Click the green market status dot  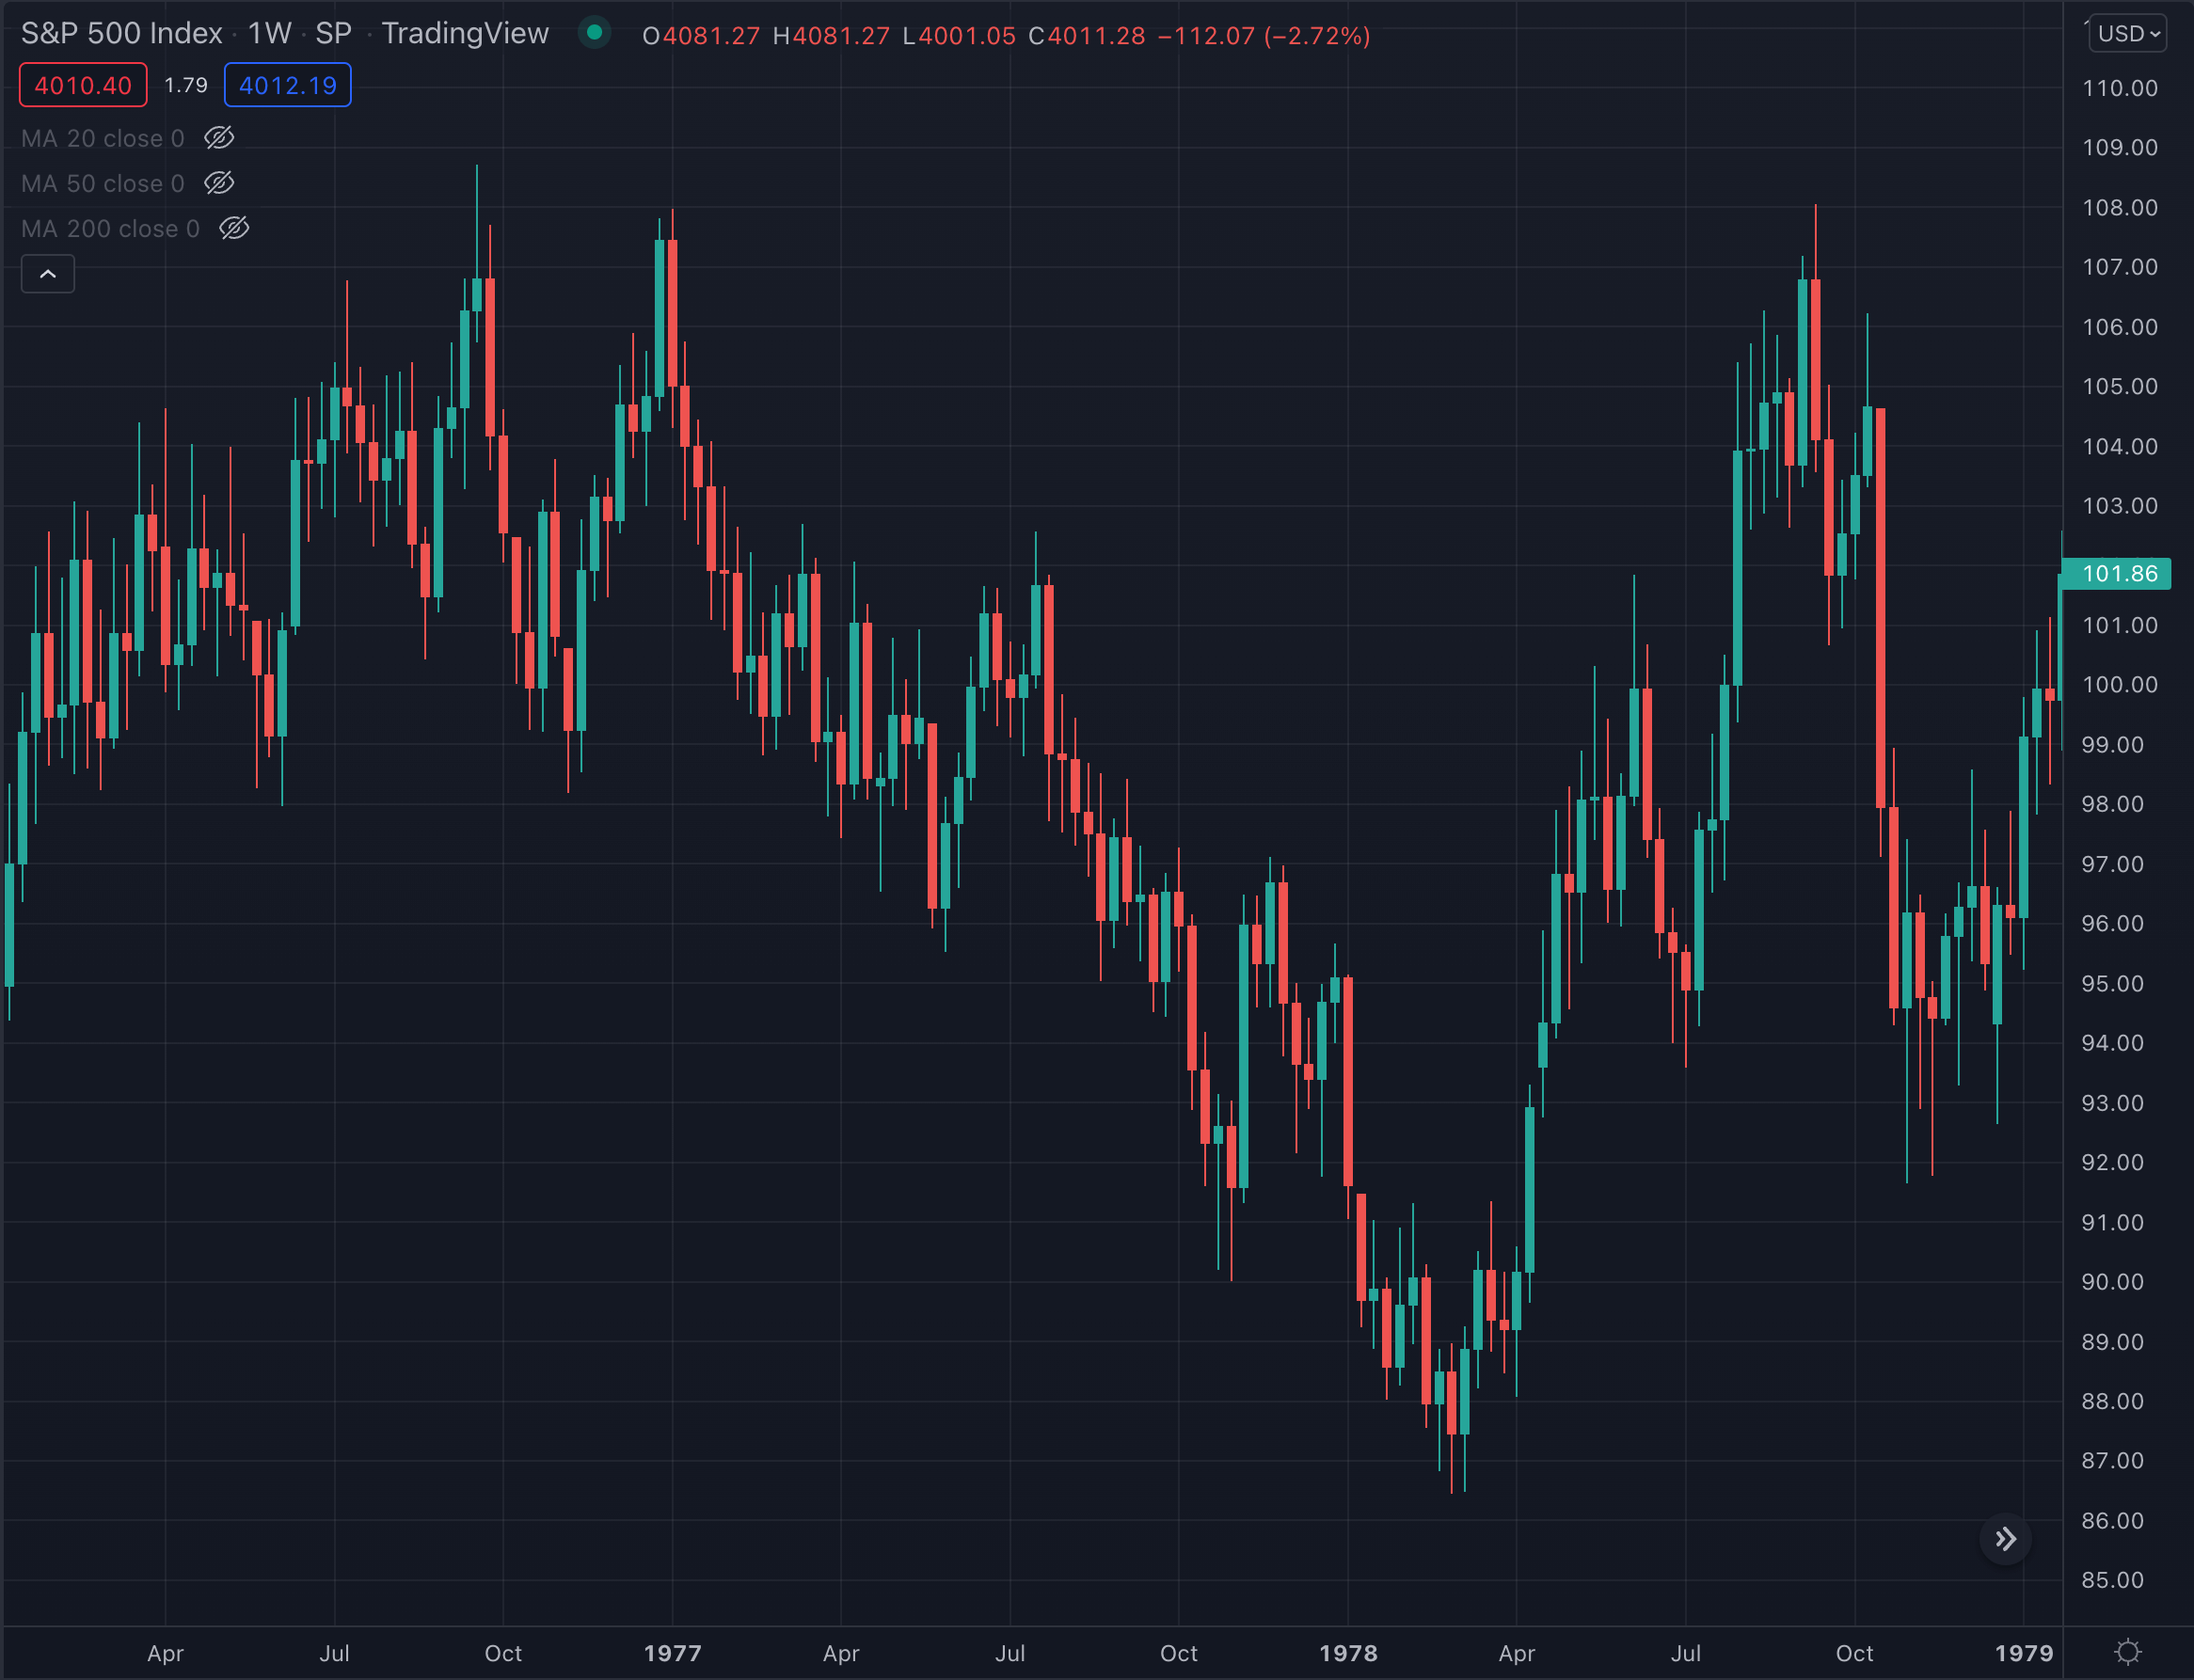594,33
